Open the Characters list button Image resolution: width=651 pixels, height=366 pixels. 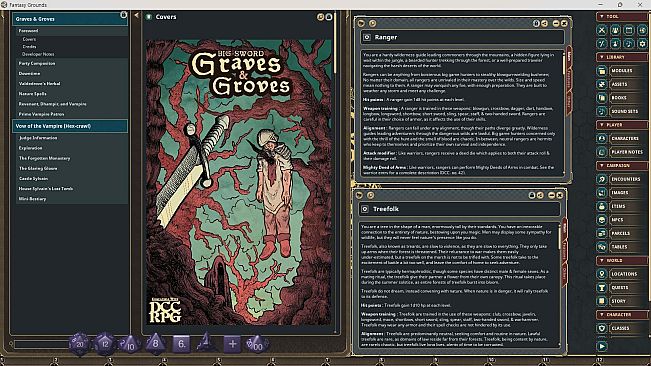click(x=628, y=138)
